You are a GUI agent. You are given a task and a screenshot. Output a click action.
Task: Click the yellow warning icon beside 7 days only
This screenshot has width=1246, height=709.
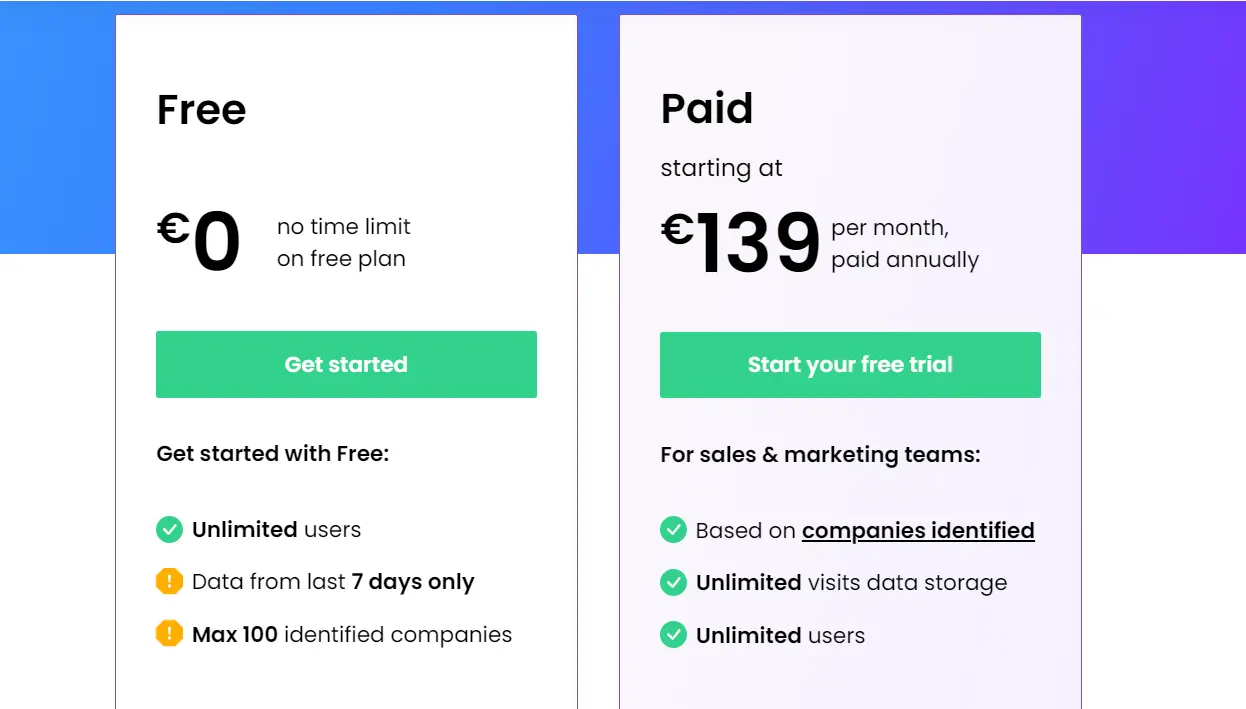[x=170, y=581]
